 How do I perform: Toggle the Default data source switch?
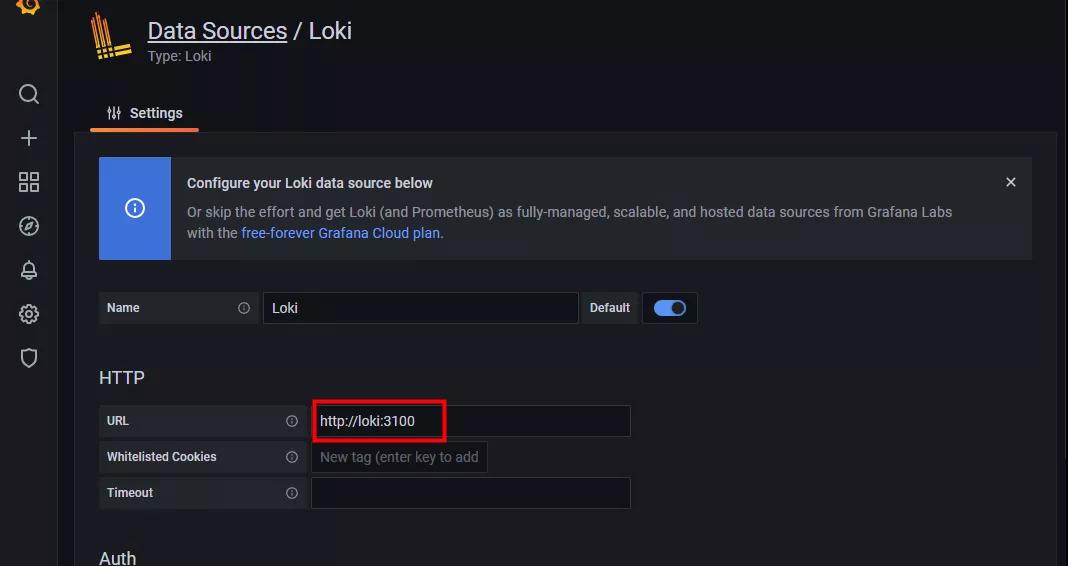(x=669, y=308)
